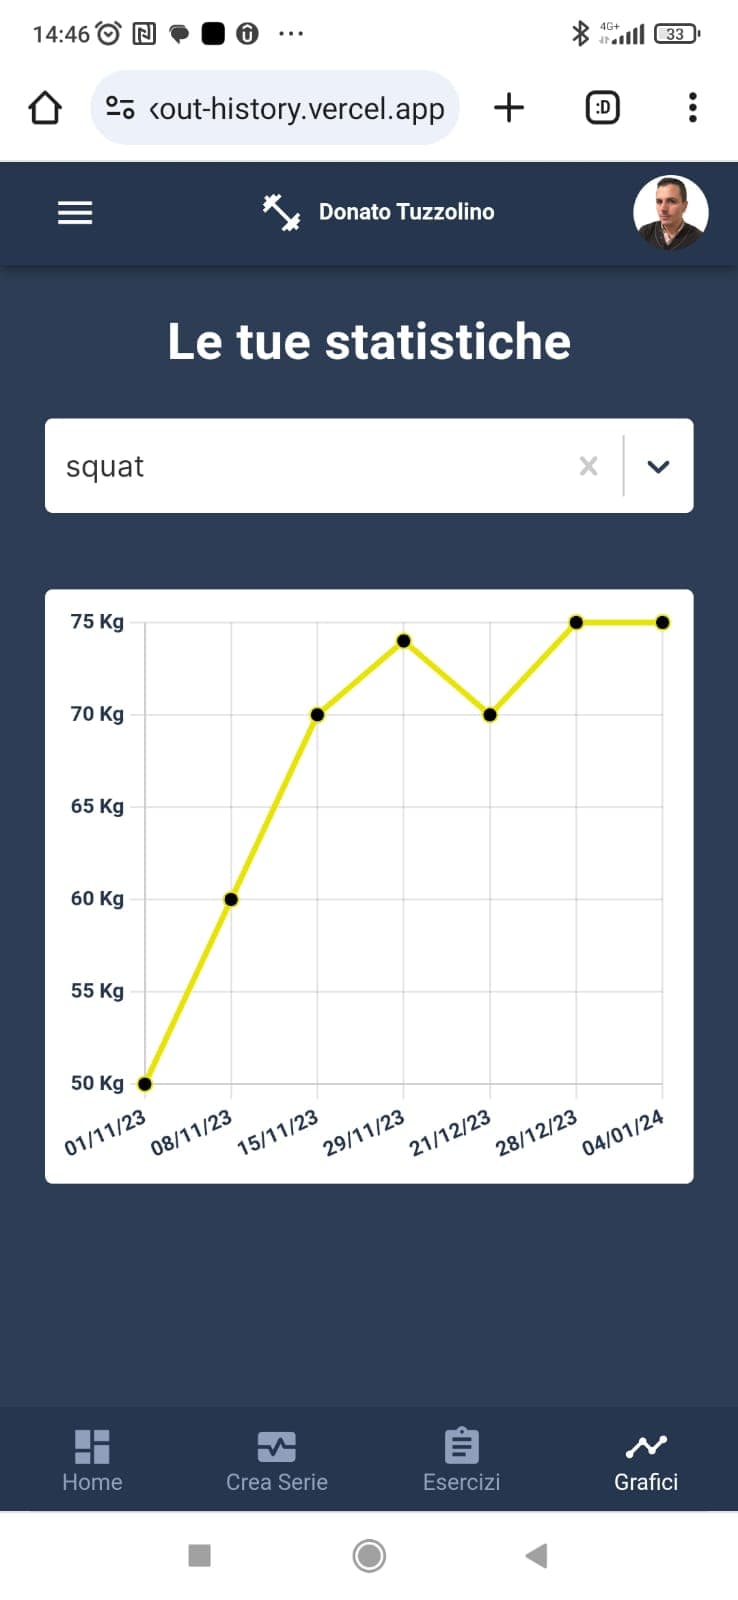738x1600 pixels.
Task: Show the open tabs switcher
Action: tap(602, 108)
